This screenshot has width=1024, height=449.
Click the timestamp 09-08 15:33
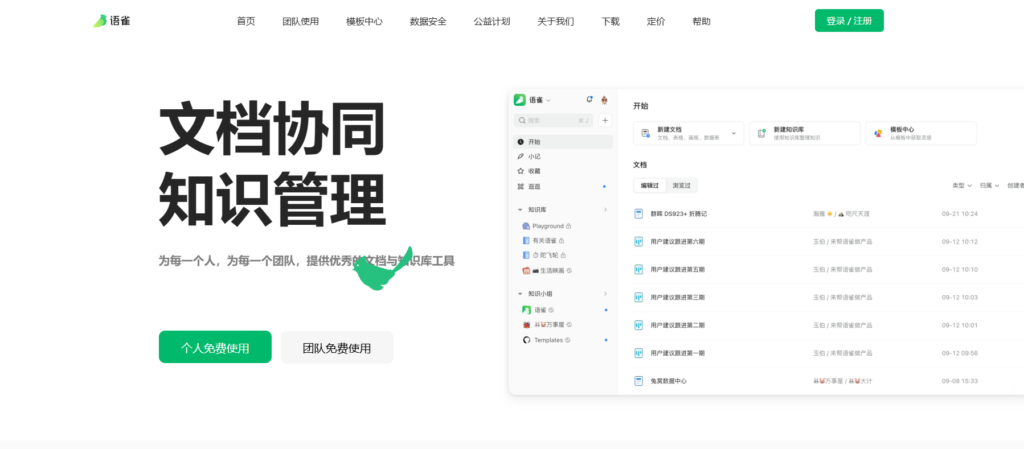point(959,380)
